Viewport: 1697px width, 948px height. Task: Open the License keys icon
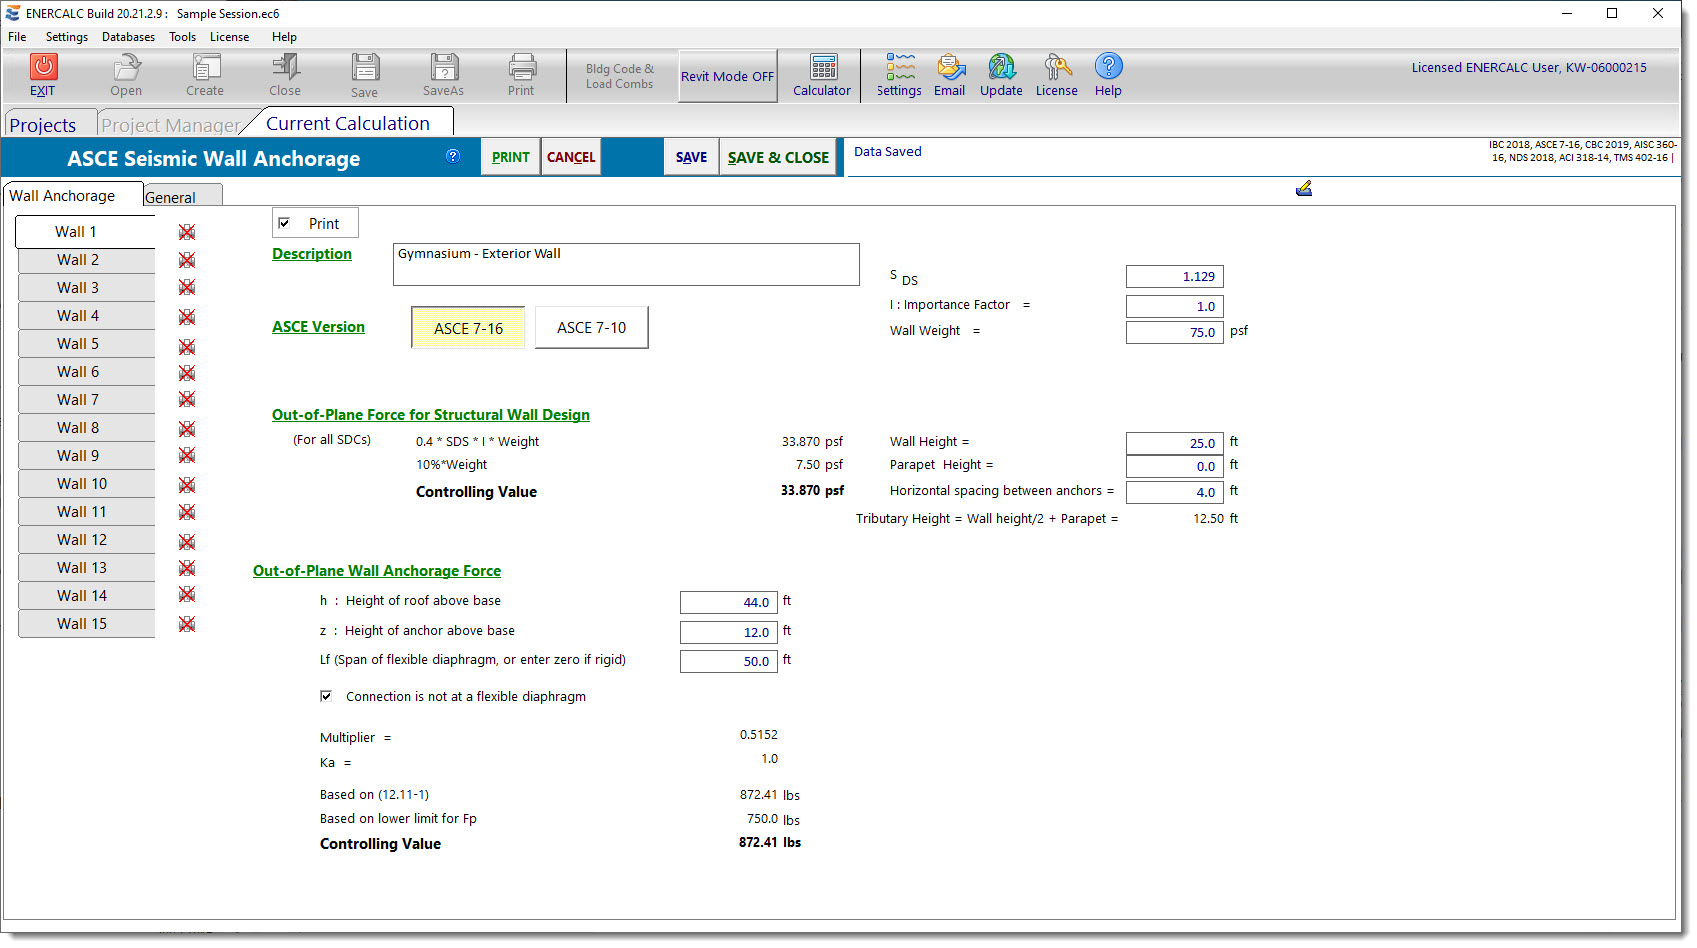click(1057, 67)
